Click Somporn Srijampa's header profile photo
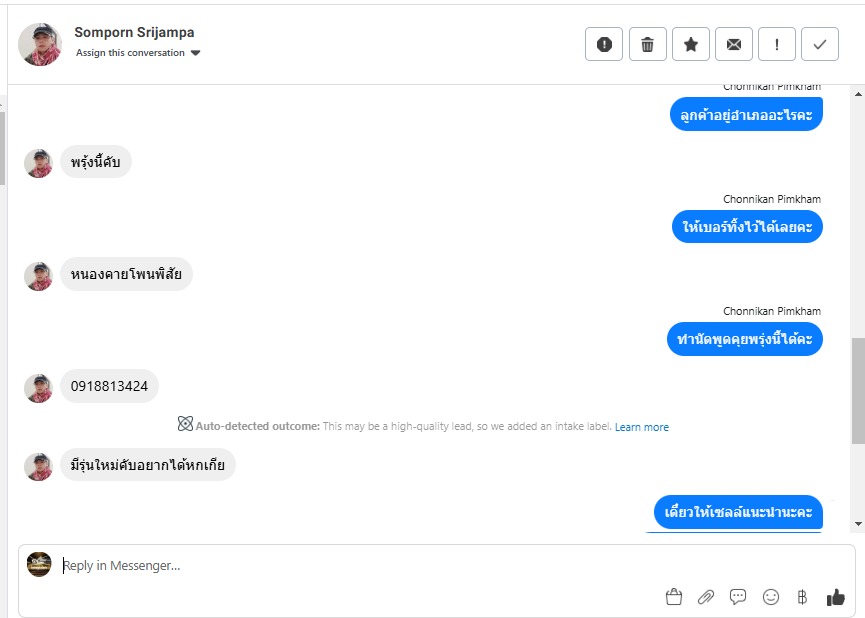The image size is (865, 618). 40,44
